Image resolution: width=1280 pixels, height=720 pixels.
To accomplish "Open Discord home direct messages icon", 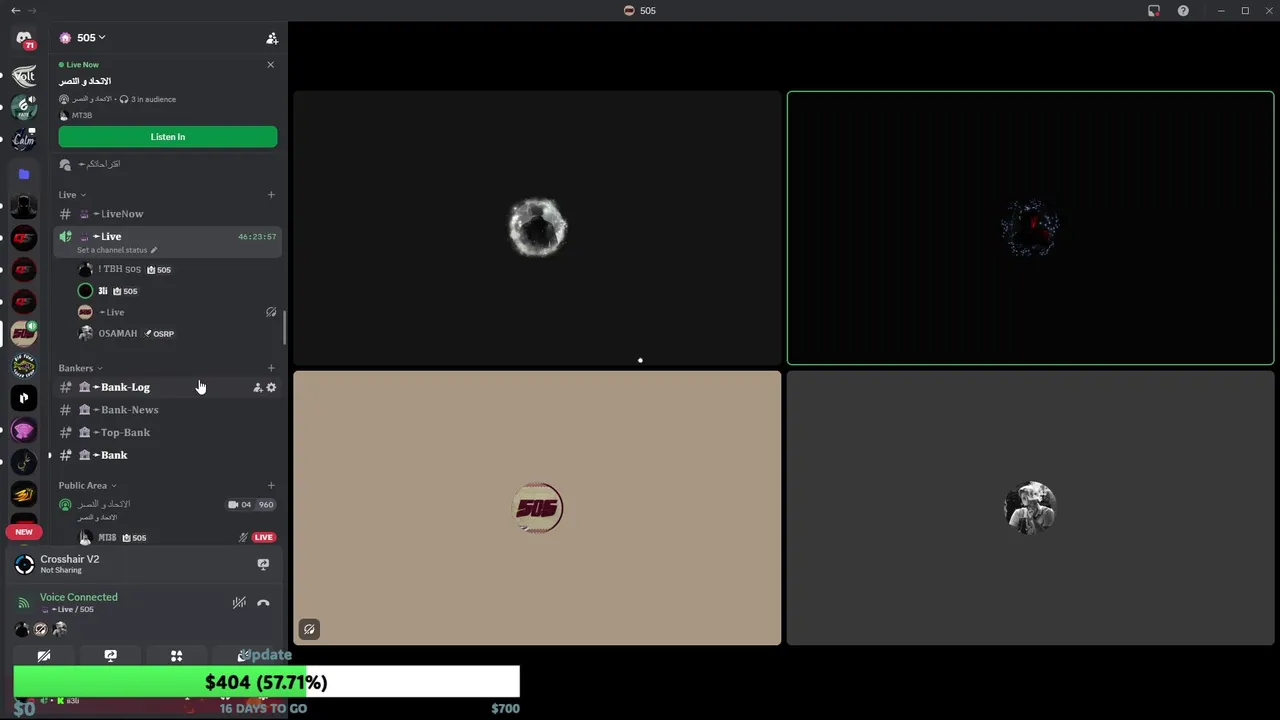I will 24,40.
